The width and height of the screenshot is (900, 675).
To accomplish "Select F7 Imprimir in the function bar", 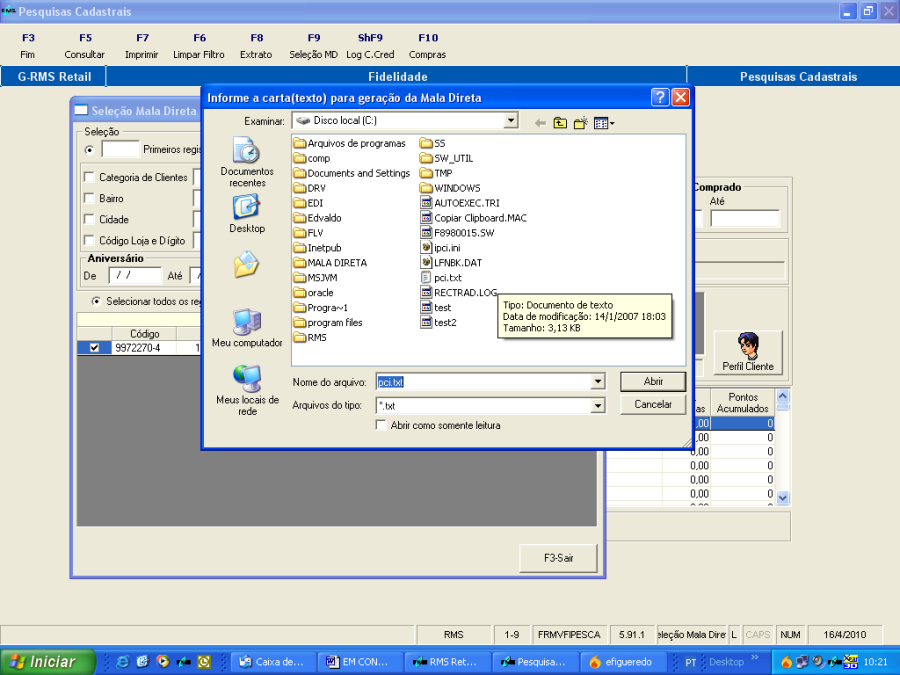I will [x=142, y=46].
